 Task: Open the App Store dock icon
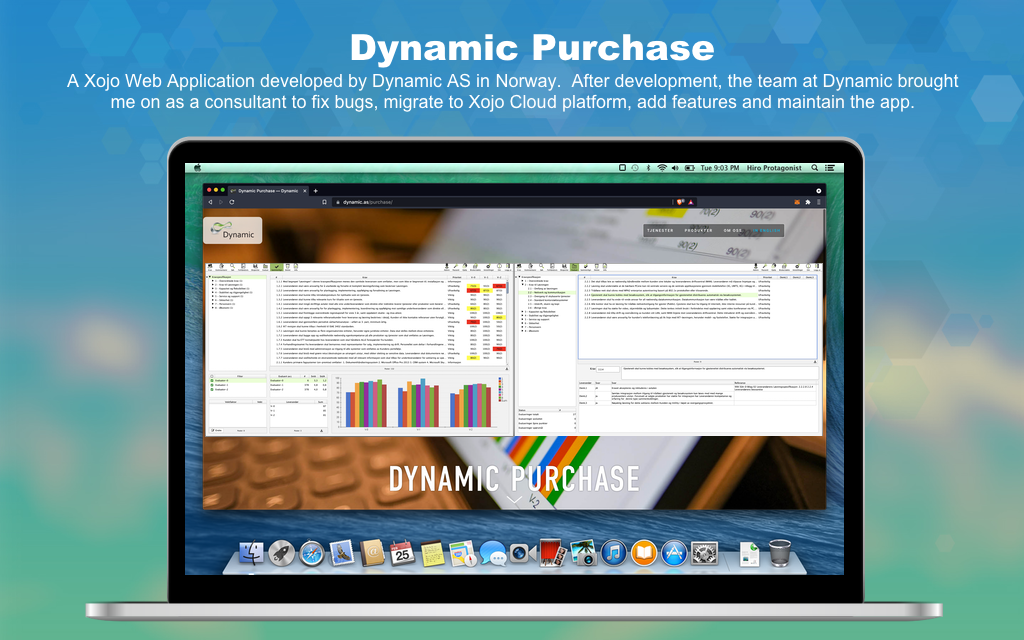coord(673,552)
